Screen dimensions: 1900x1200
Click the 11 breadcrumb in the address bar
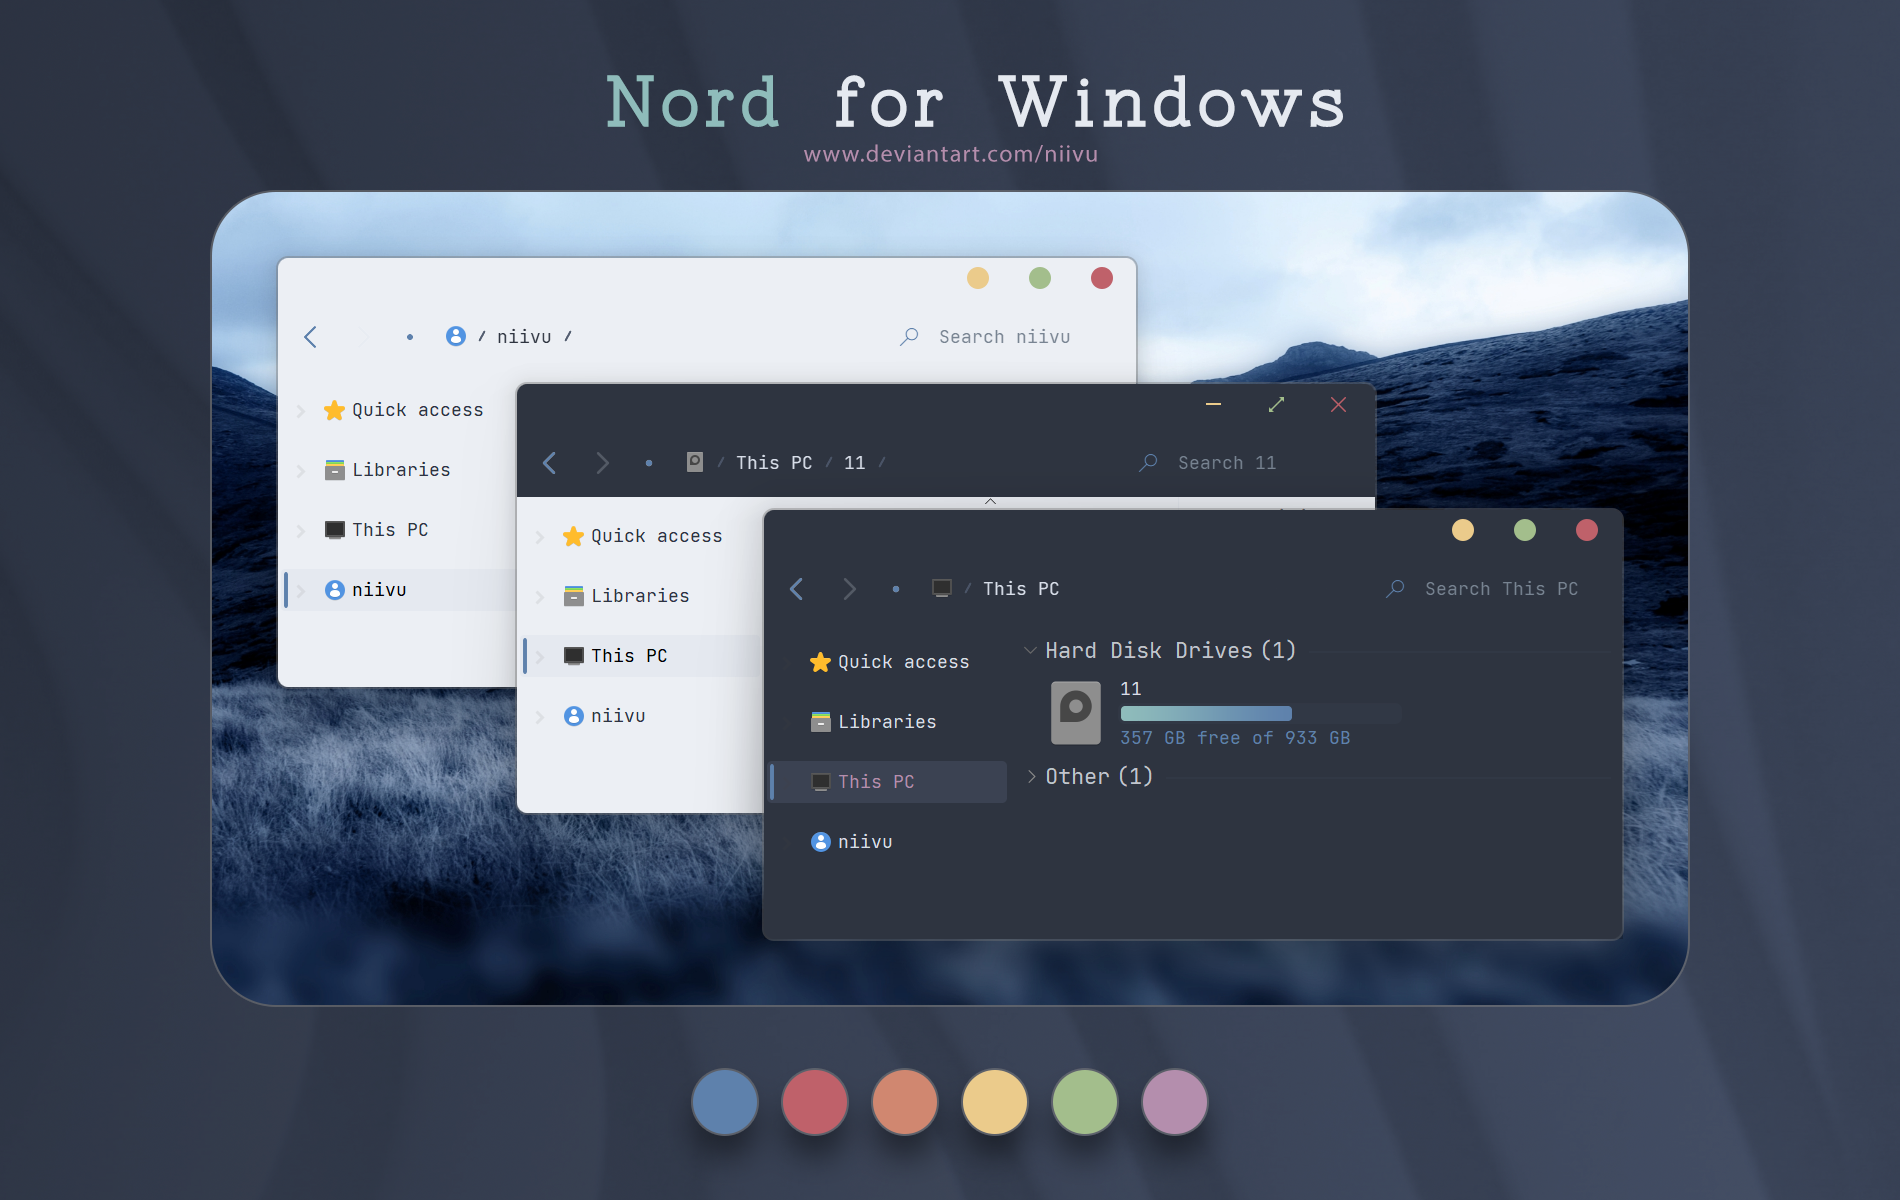pos(854,463)
